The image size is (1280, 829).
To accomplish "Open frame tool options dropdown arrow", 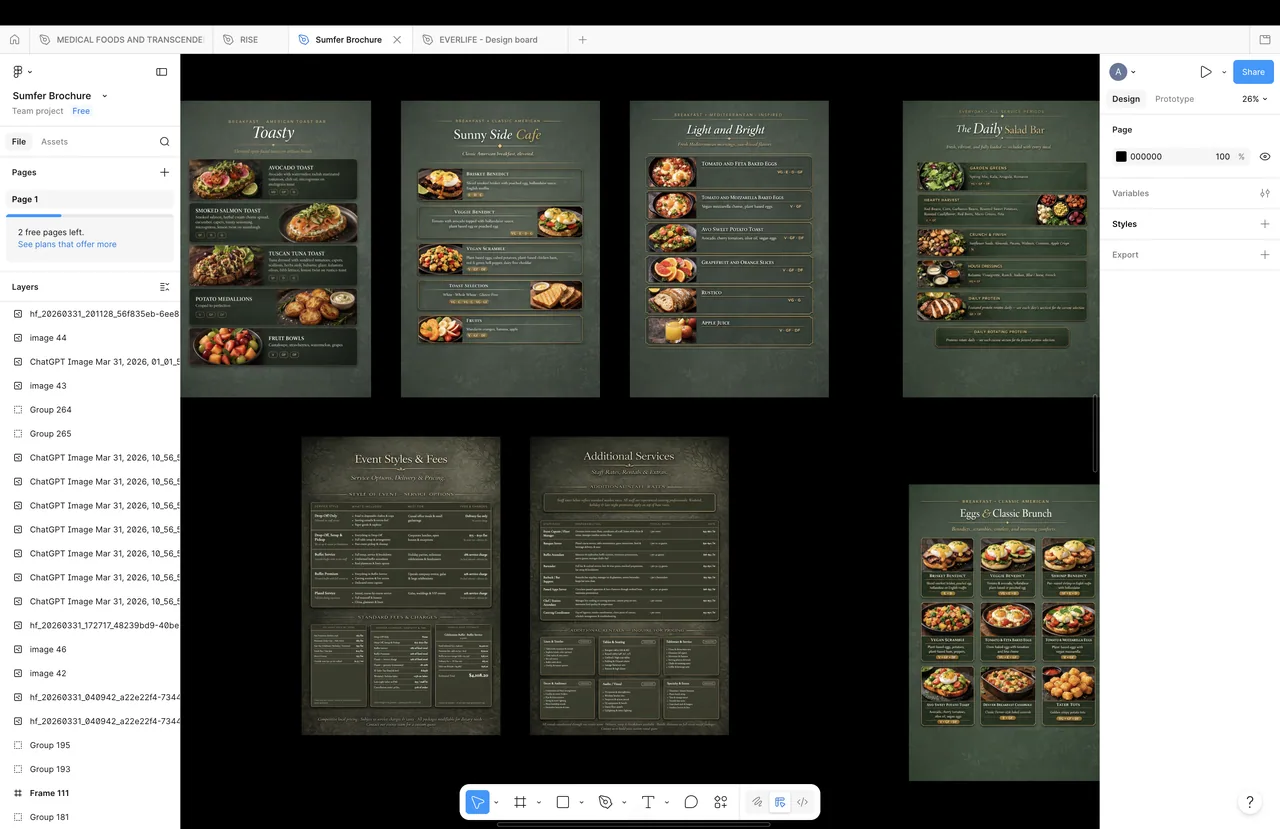I will [538, 802].
